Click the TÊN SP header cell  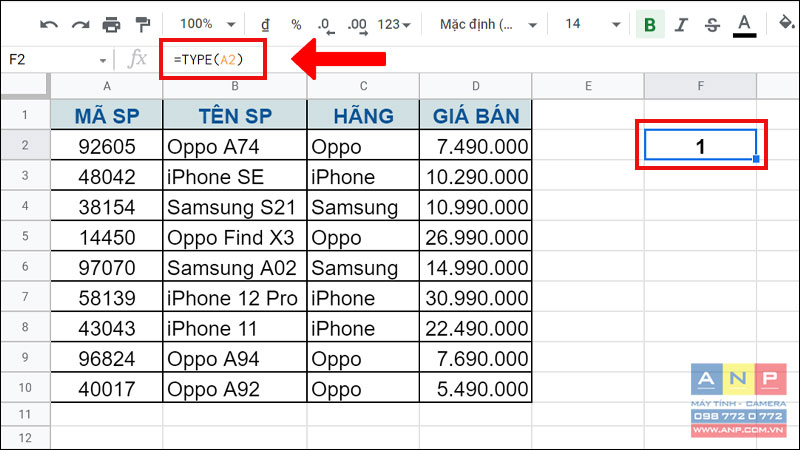[235, 115]
